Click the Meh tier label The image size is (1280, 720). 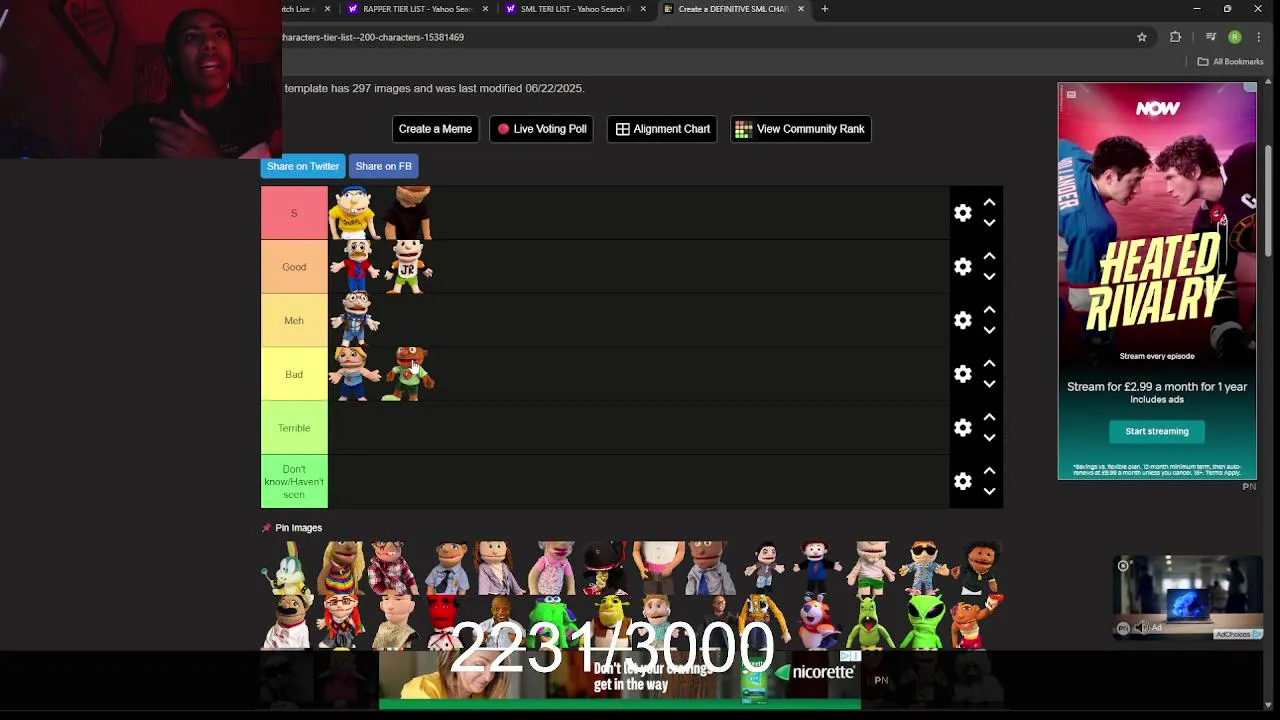click(294, 320)
